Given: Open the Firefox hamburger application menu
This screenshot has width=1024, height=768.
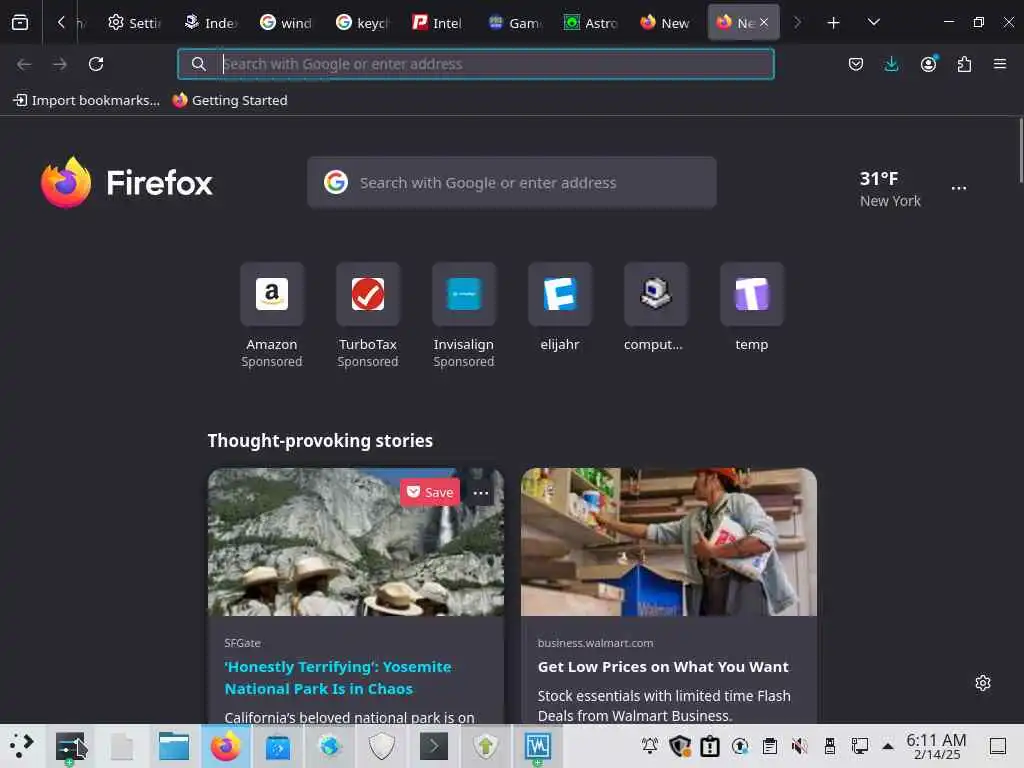Looking at the screenshot, I should [1000, 64].
